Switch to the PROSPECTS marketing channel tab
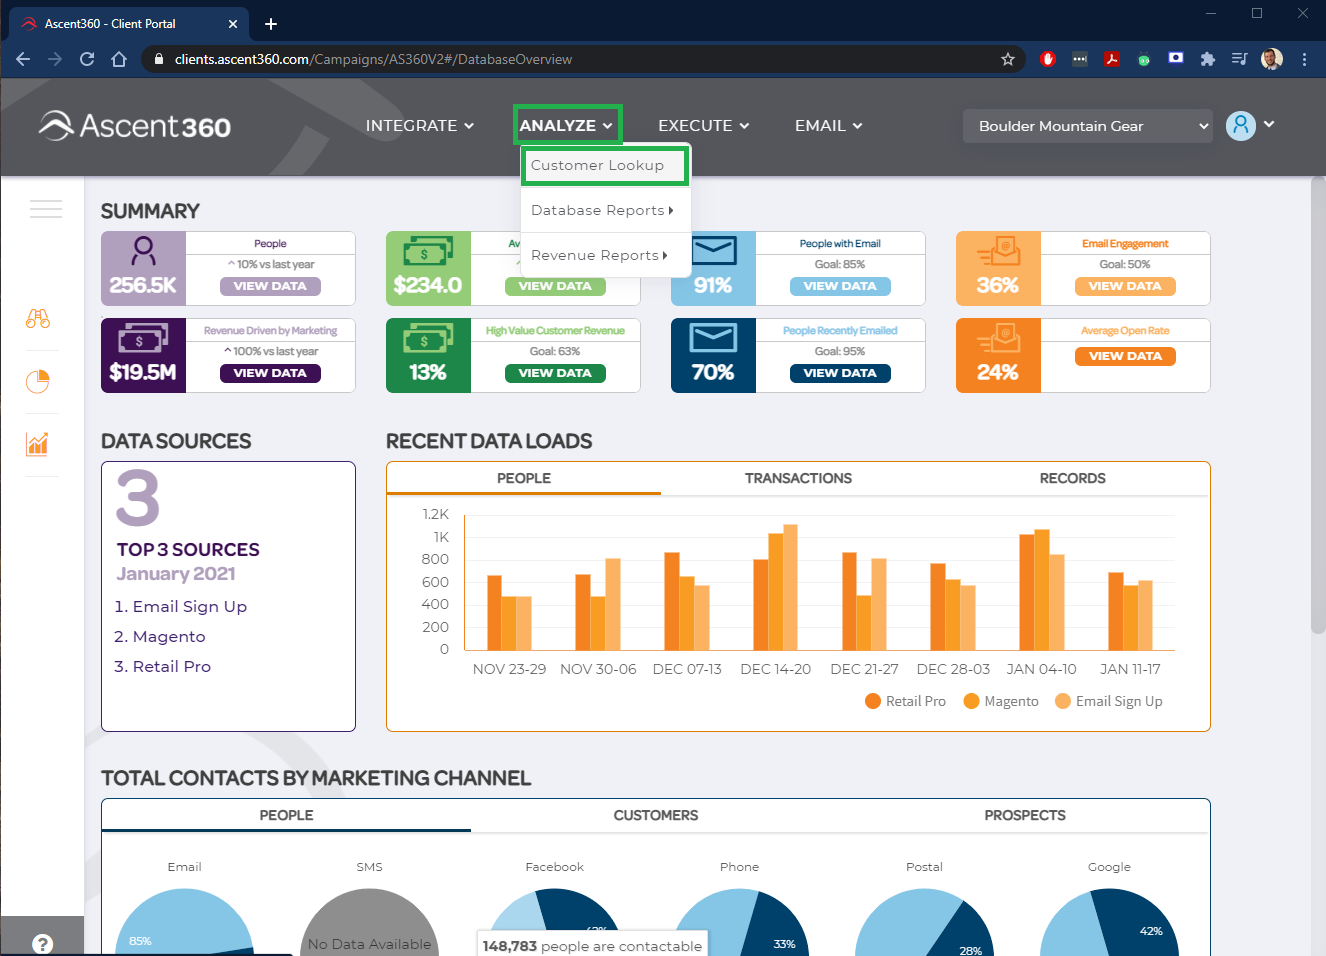 [x=1025, y=816]
